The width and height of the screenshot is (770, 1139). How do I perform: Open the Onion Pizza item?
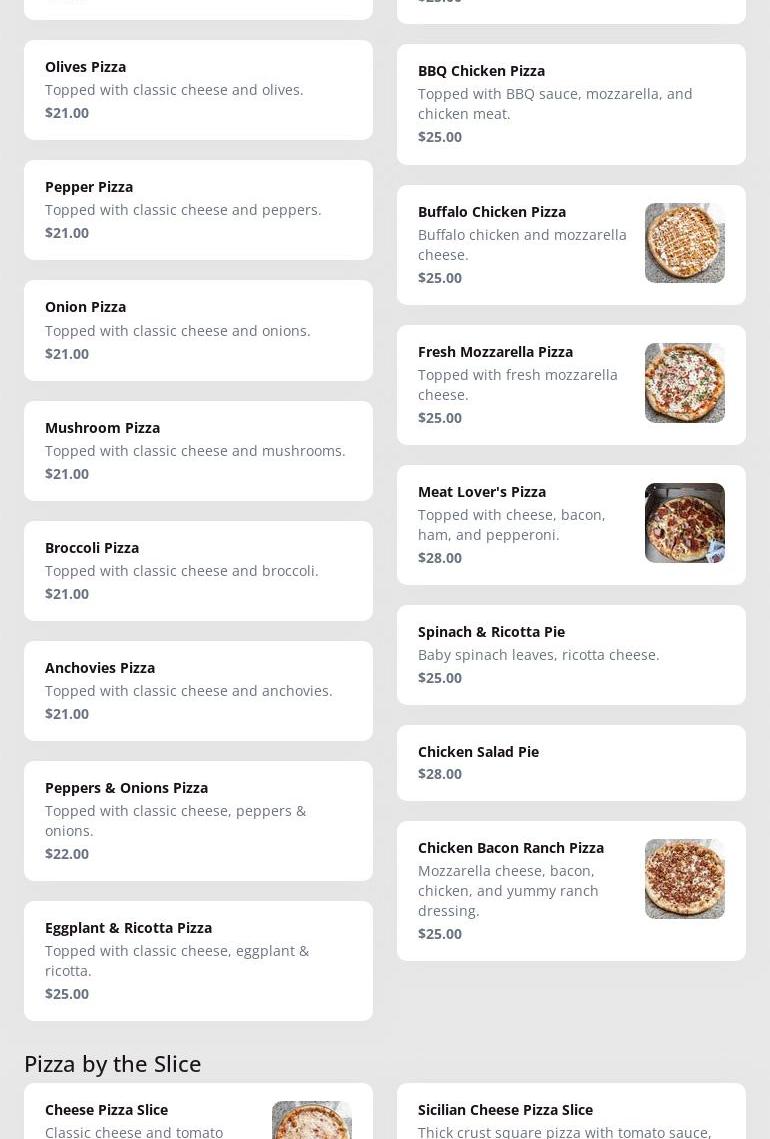point(198,330)
